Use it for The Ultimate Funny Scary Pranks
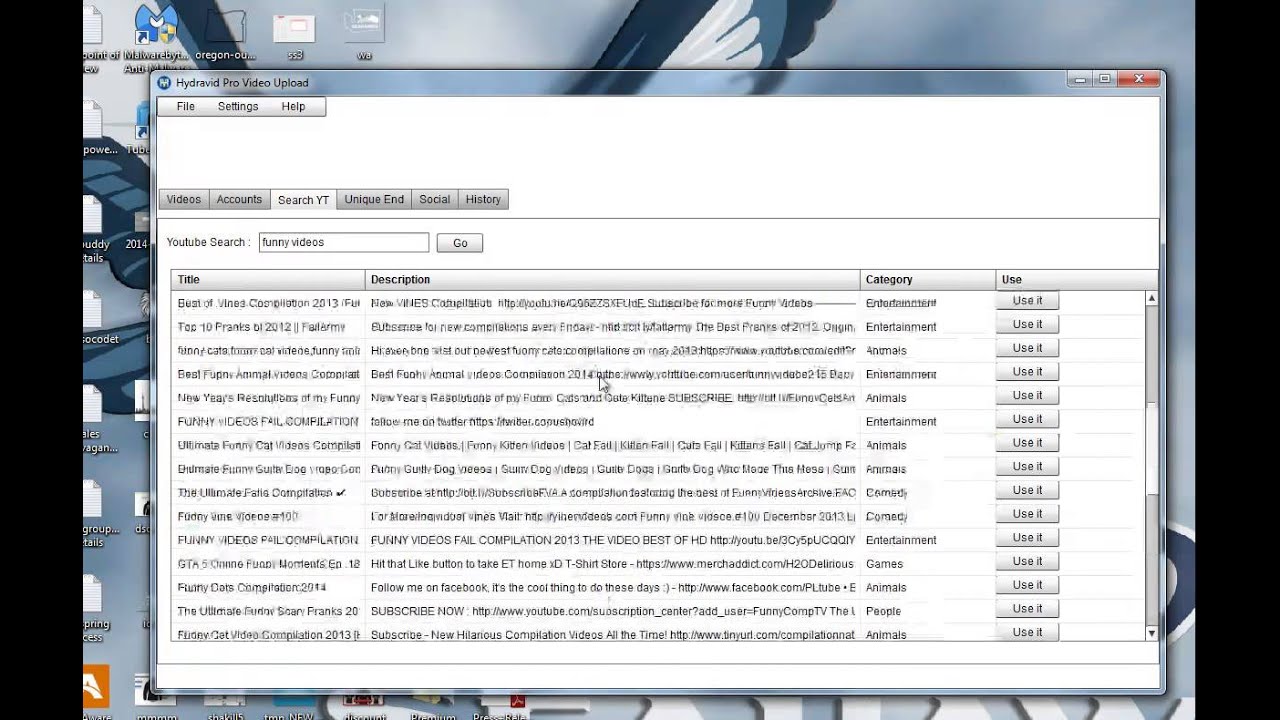1280x720 pixels. point(1027,608)
